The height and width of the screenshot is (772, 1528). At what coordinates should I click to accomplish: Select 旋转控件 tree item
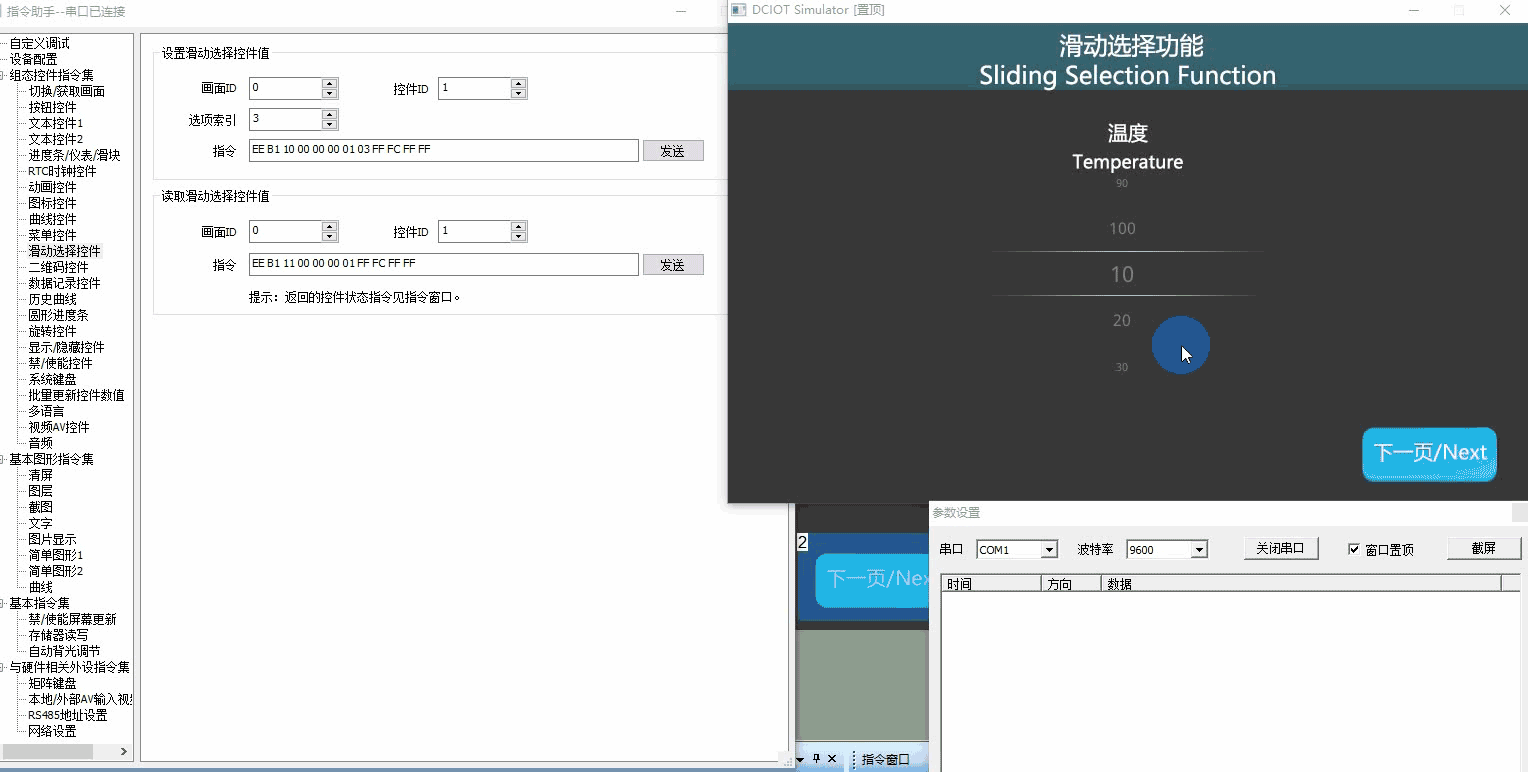(x=52, y=331)
